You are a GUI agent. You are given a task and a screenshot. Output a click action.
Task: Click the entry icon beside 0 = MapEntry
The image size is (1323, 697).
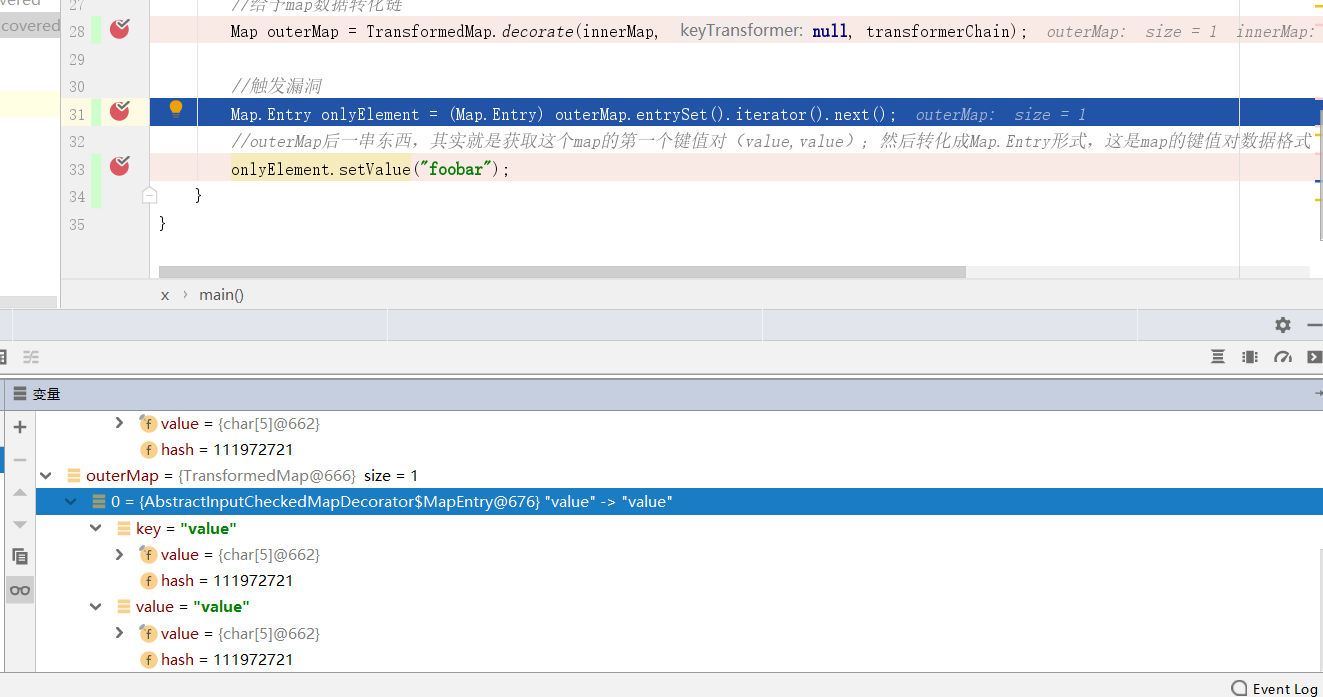pos(98,502)
